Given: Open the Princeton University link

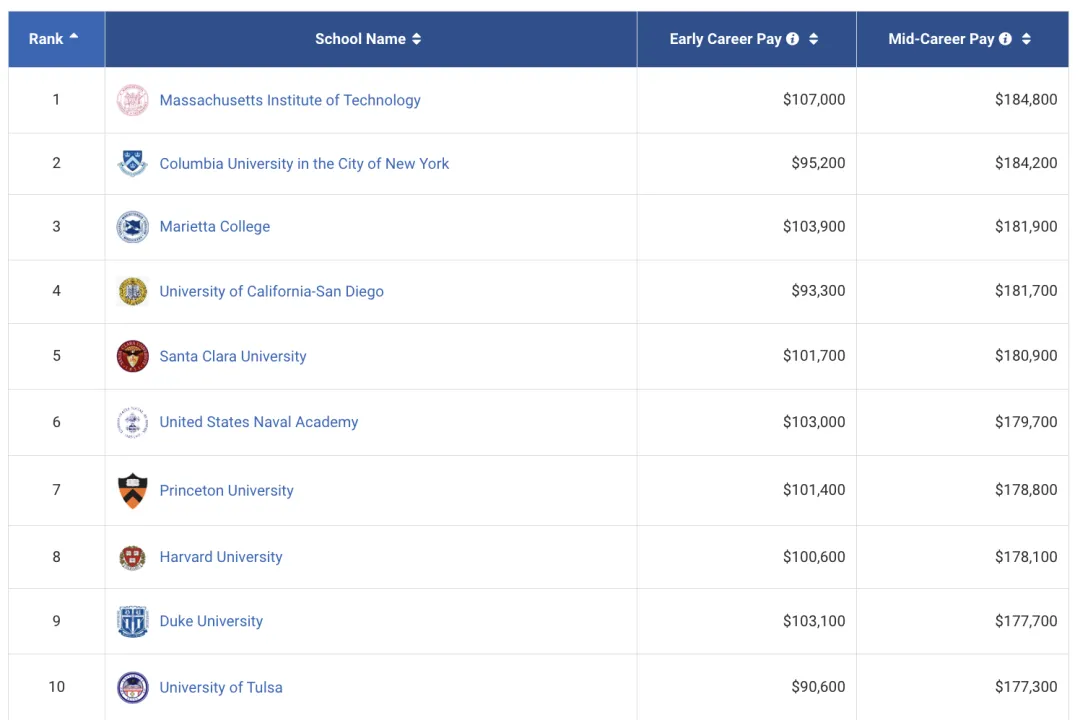Looking at the screenshot, I should pyautogui.click(x=227, y=491).
